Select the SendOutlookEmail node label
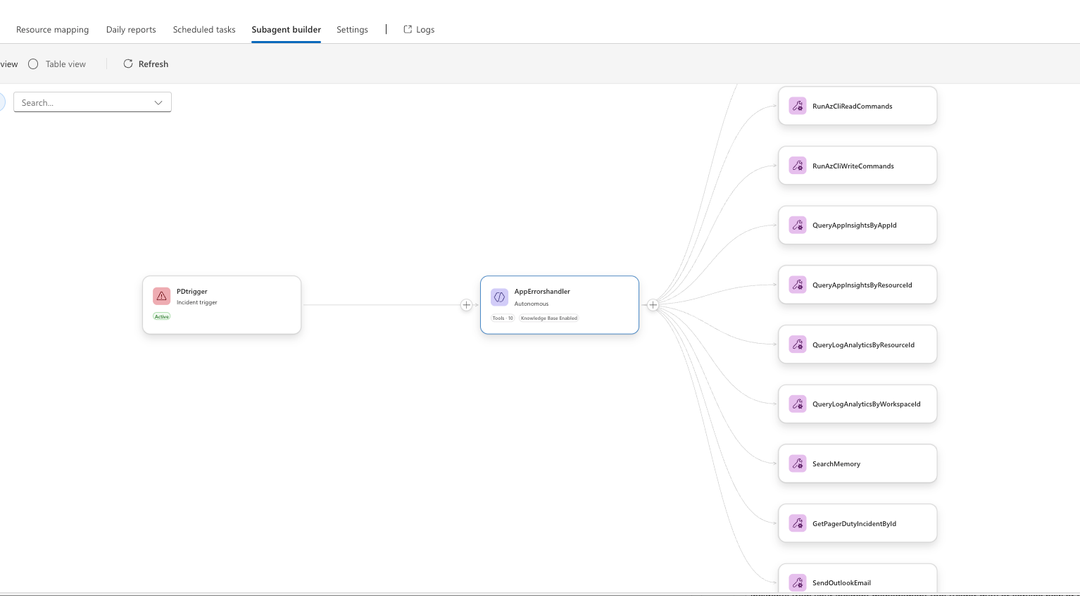 (841, 583)
